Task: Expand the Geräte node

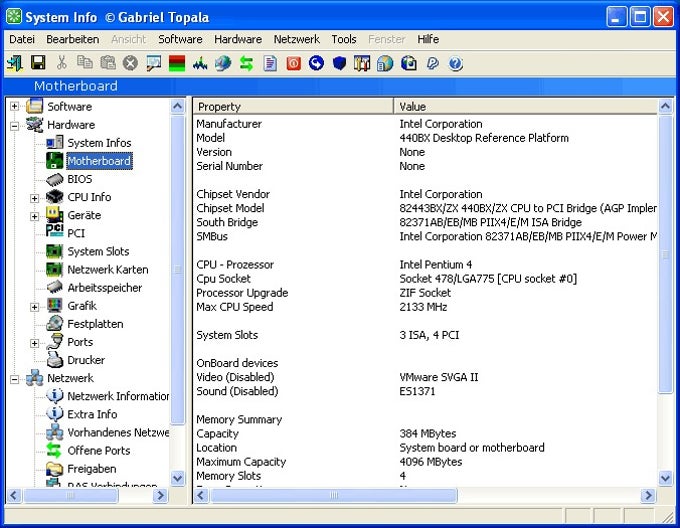Action: (x=34, y=216)
